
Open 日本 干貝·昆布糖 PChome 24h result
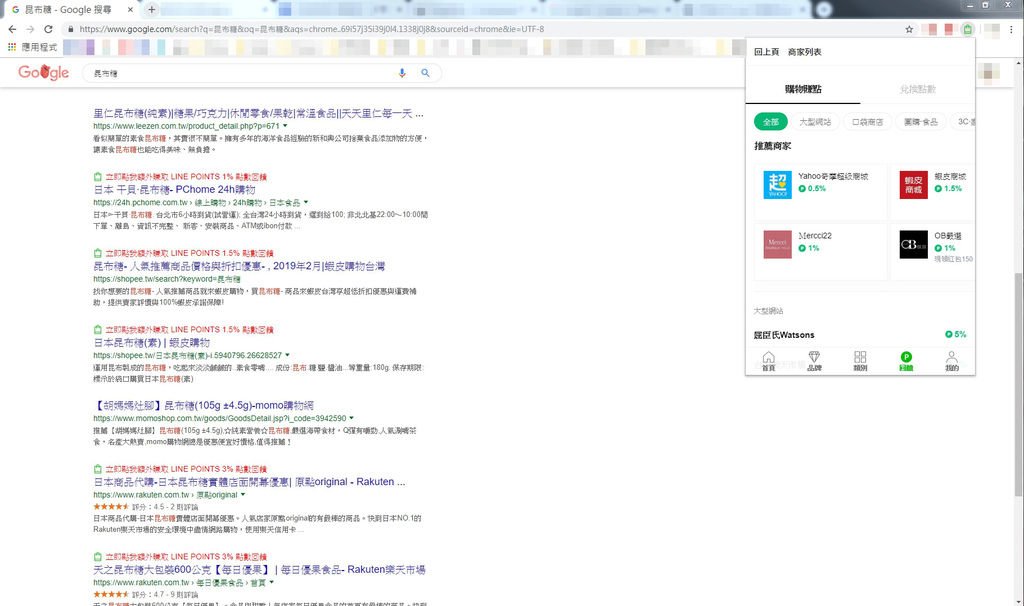(174, 189)
